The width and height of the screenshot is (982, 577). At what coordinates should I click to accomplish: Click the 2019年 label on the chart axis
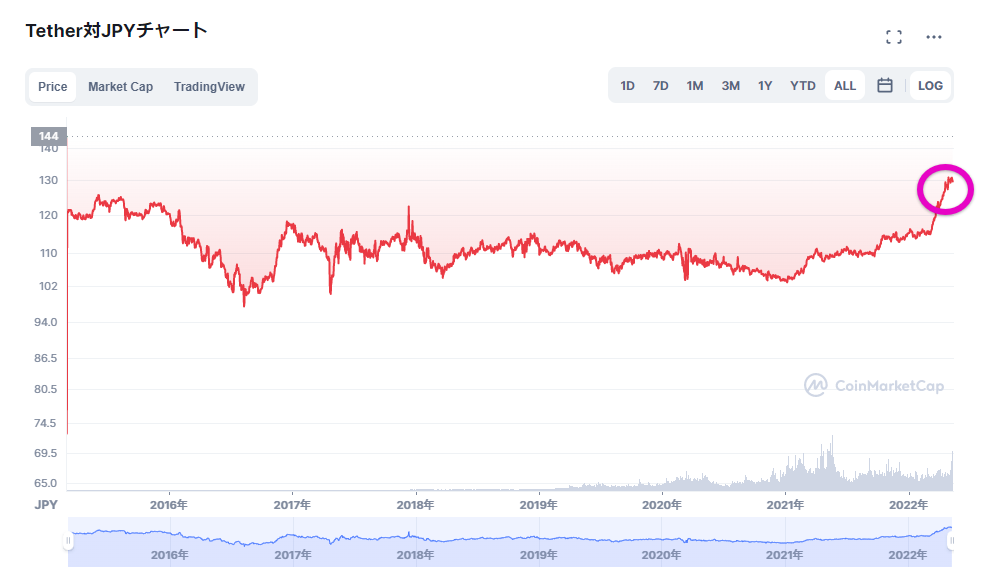[538, 505]
